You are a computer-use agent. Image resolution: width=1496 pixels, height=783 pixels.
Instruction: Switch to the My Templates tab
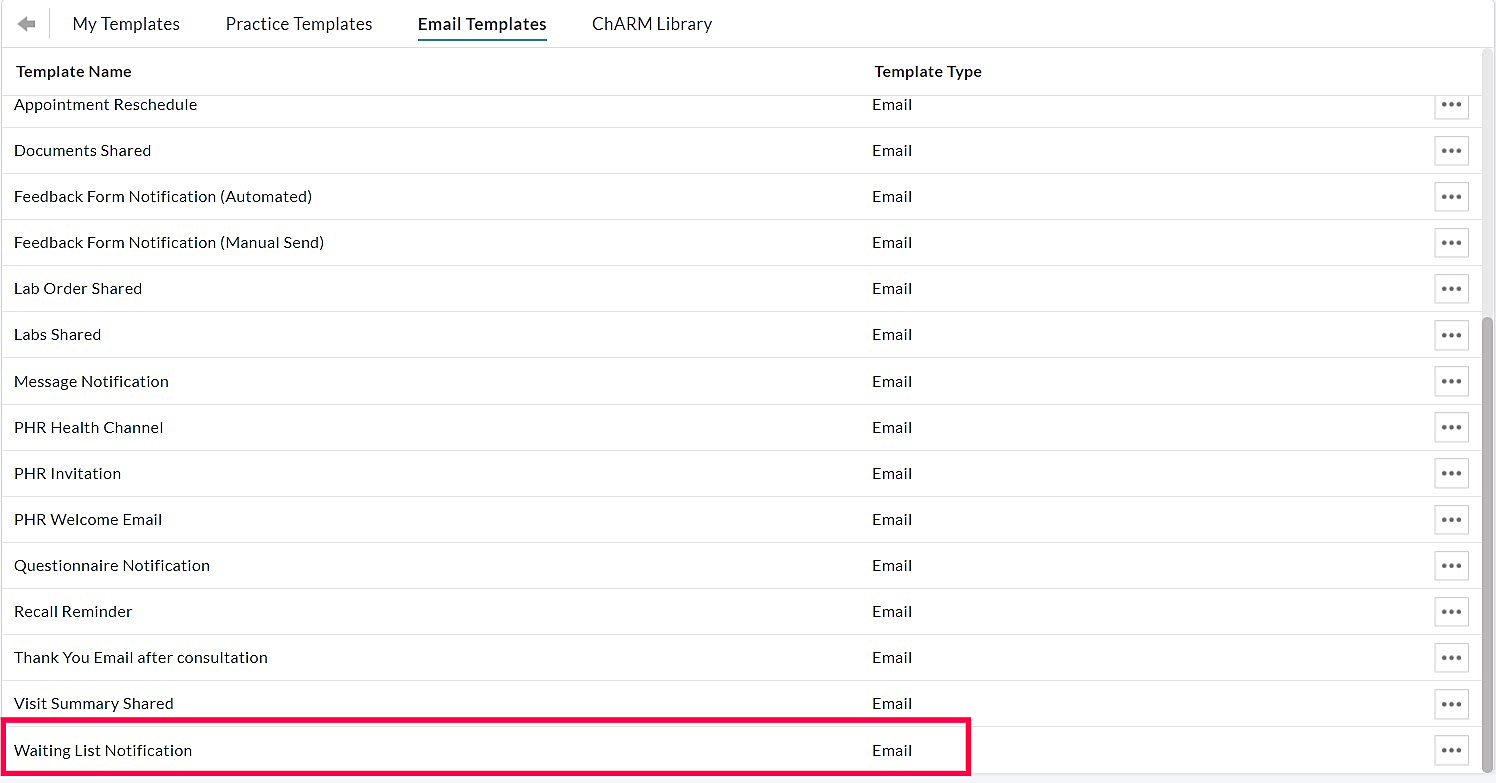pyautogui.click(x=126, y=23)
